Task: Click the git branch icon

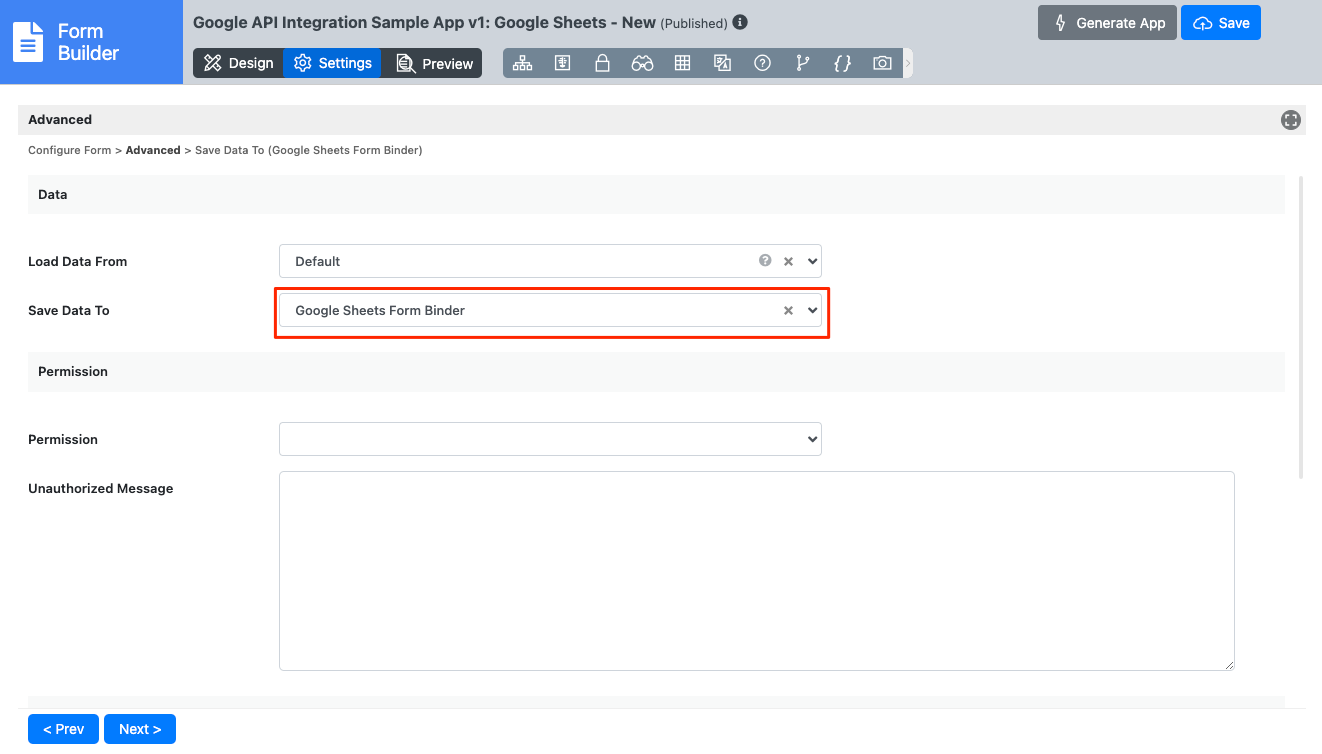Action: coord(802,63)
